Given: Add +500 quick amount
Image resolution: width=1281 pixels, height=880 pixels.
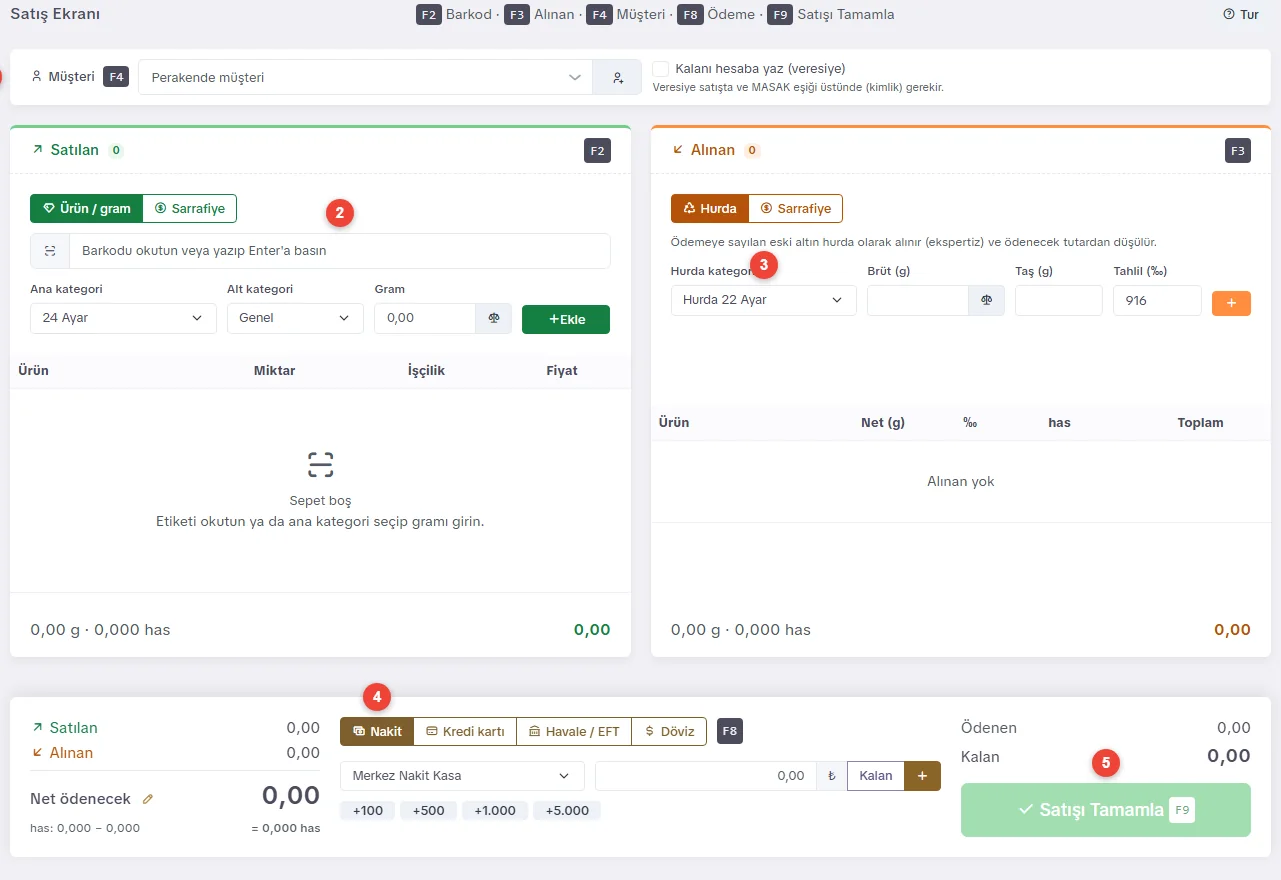Looking at the screenshot, I should click(x=429, y=810).
